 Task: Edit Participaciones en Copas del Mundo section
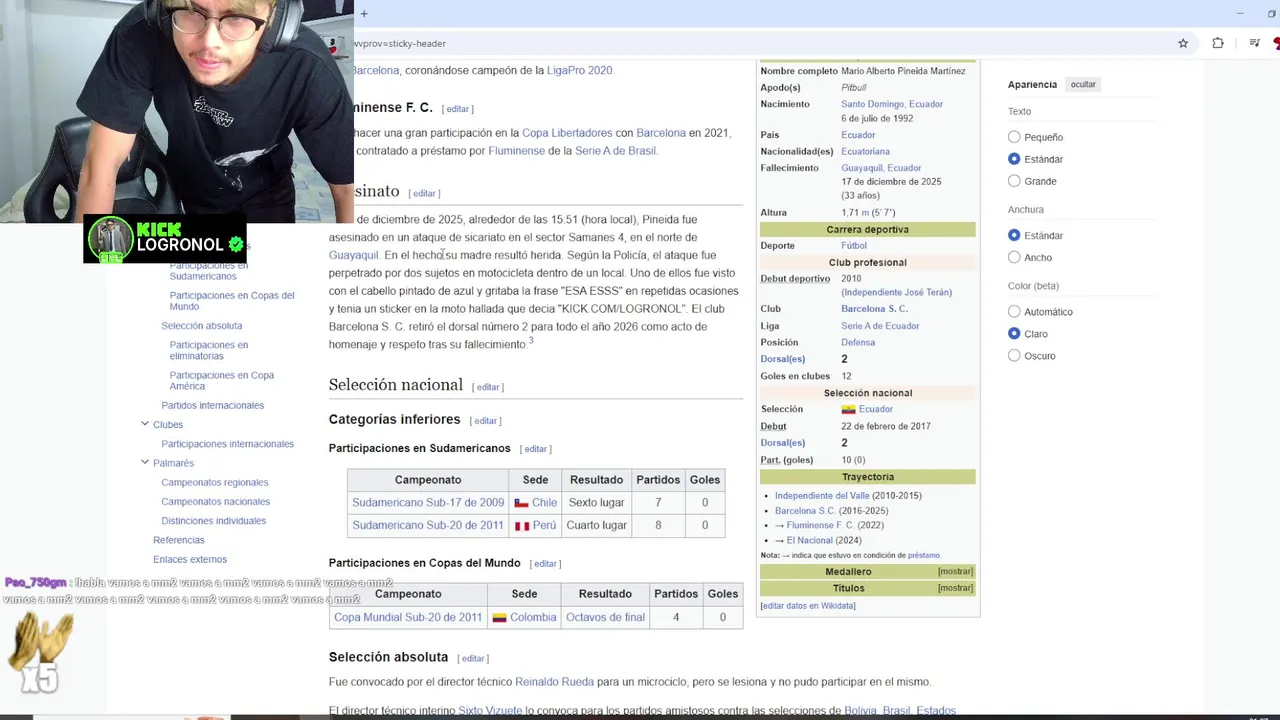(x=545, y=564)
